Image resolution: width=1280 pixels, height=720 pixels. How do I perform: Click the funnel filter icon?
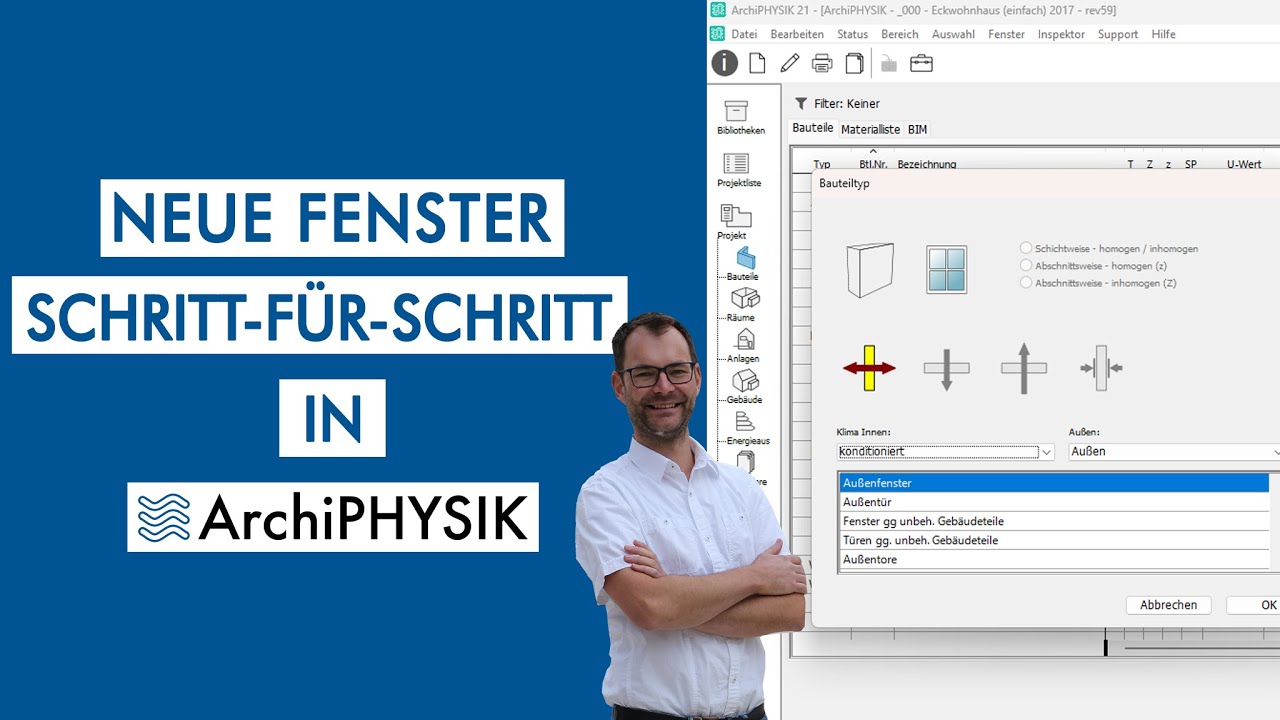coord(801,103)
